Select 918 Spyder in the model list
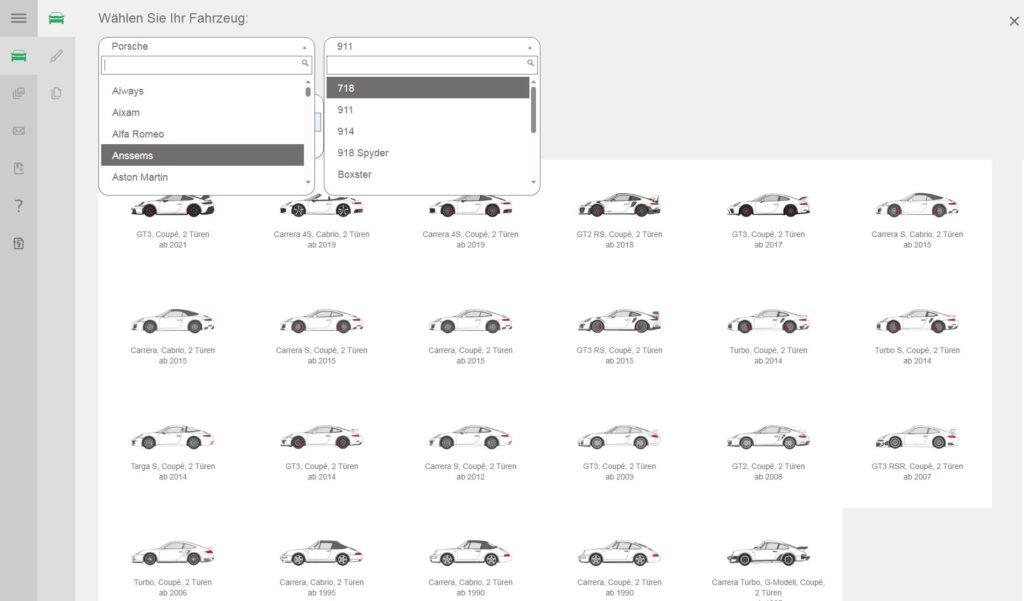1024x601 pixels. (428, 153)
